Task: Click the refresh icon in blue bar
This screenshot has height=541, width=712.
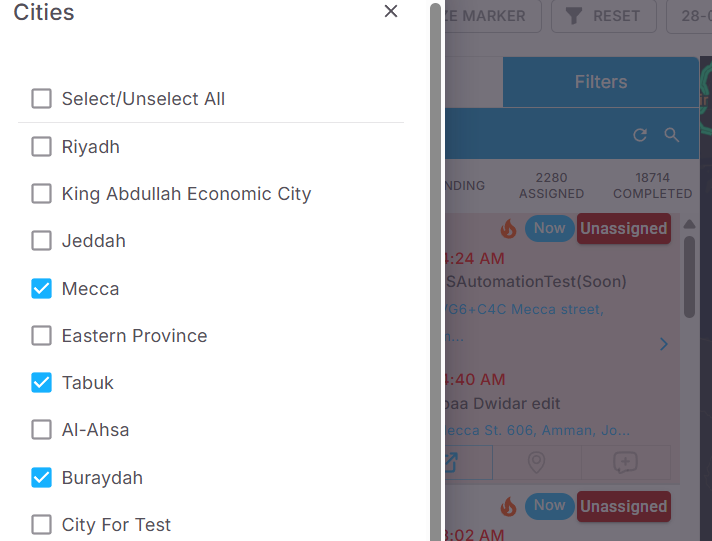Action: tap(640, 135)
